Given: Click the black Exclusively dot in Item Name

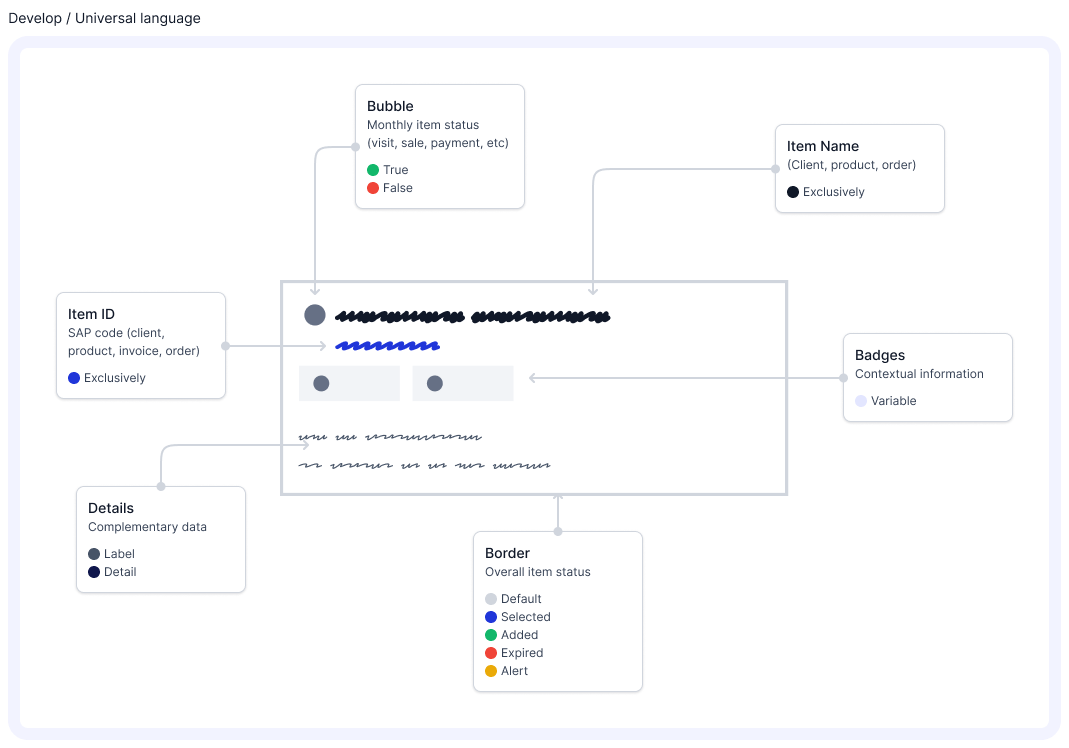Looking at the screenshot, I should click(x=793, y=192).
